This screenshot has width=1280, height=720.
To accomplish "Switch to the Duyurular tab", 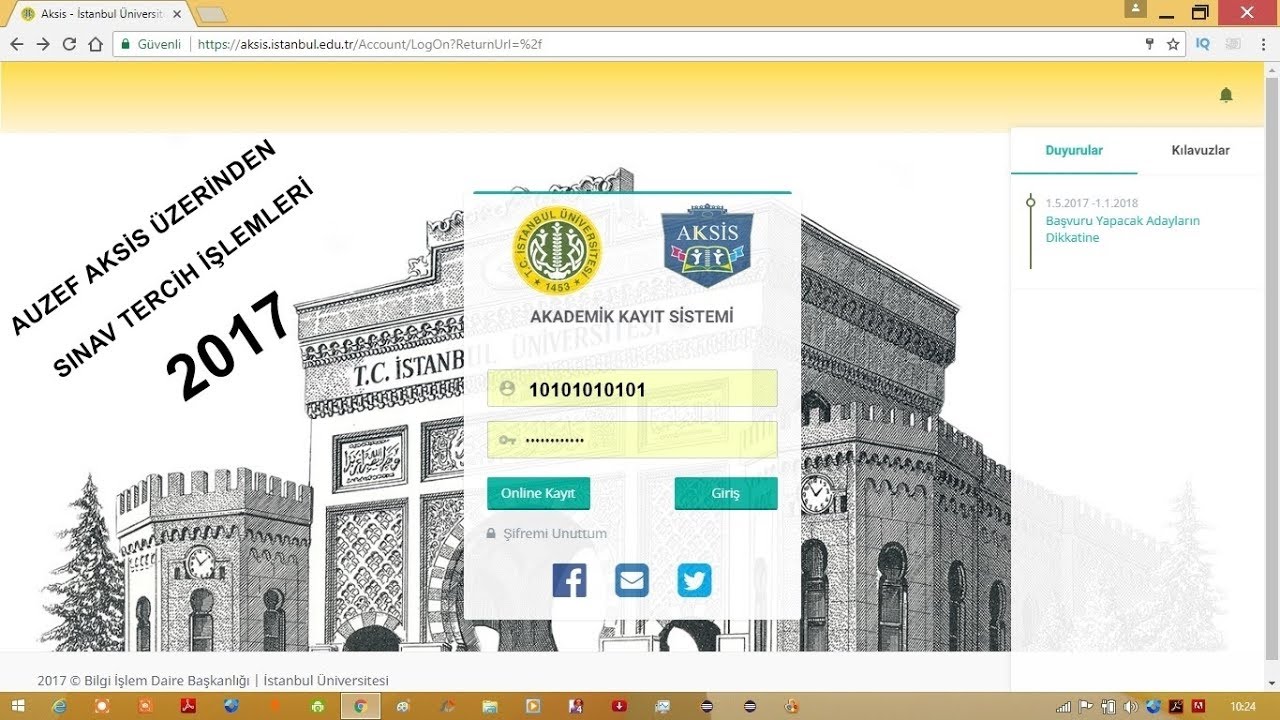I will coord(1074,150).
